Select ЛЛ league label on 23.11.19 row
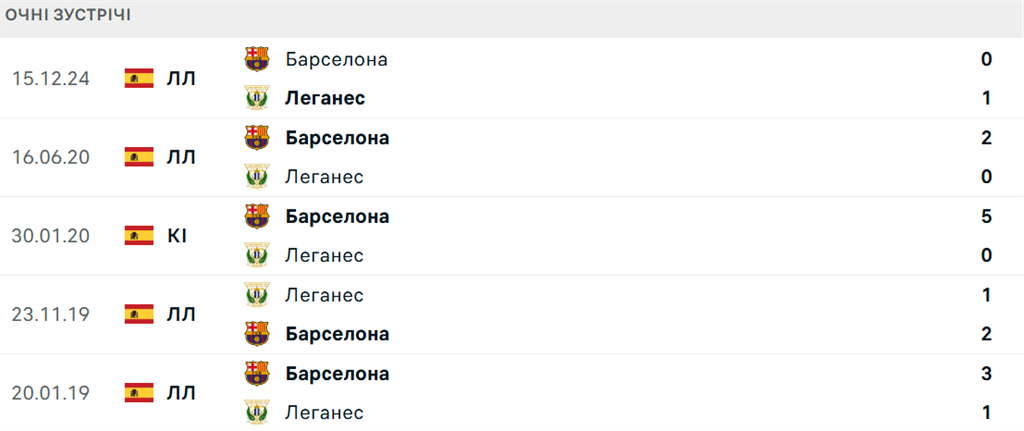The image size is (1024, 431). 181,314
